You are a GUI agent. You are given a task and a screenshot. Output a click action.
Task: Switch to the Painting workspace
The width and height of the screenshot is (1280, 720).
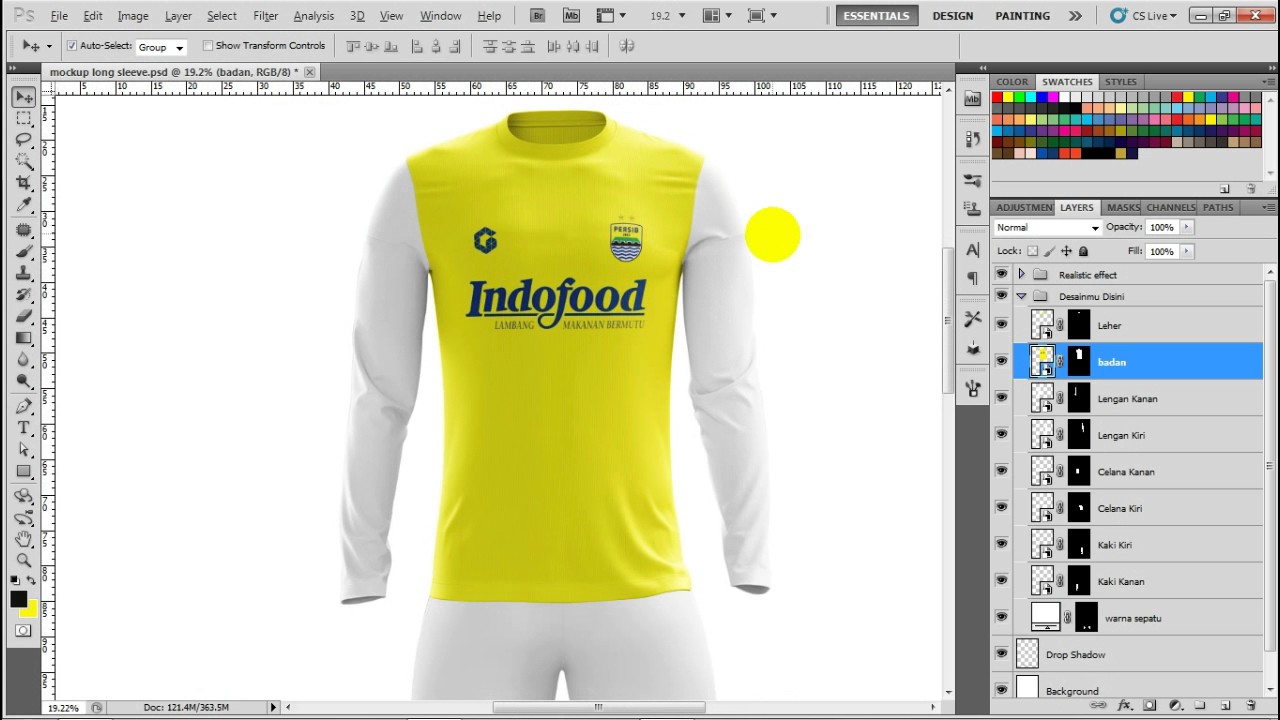(x=1022, y=16)
